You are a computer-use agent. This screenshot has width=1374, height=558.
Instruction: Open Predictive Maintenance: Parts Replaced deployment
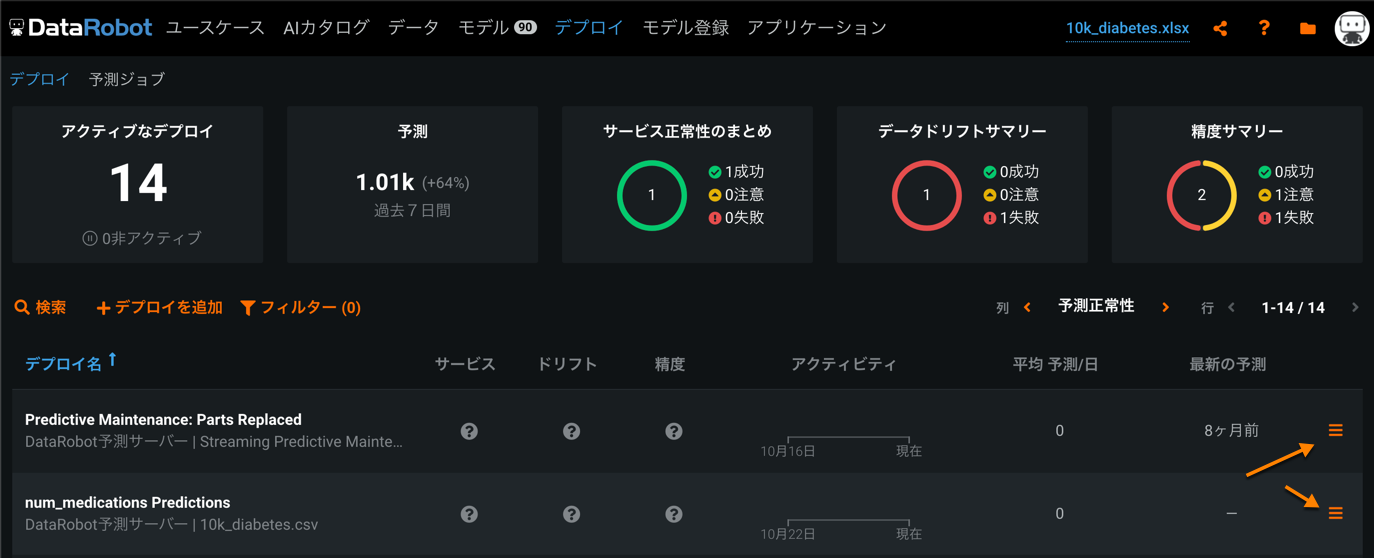click(163, 420)
